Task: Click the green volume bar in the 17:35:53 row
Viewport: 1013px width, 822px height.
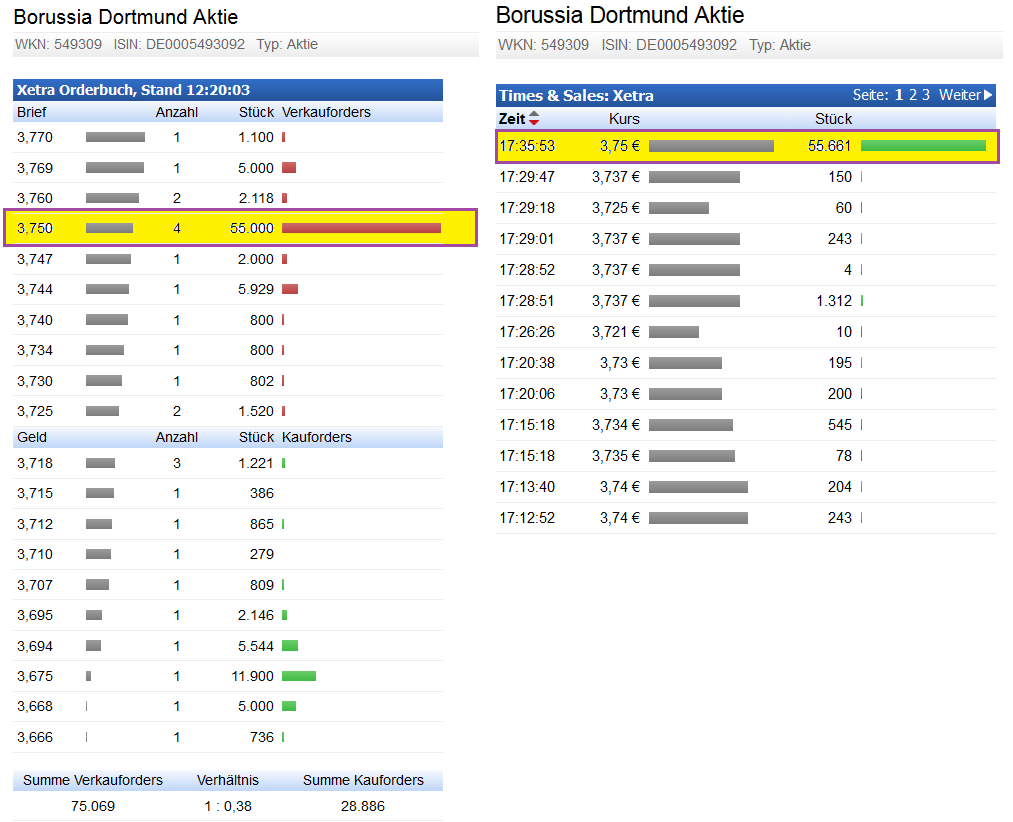Action: [924, 146]
